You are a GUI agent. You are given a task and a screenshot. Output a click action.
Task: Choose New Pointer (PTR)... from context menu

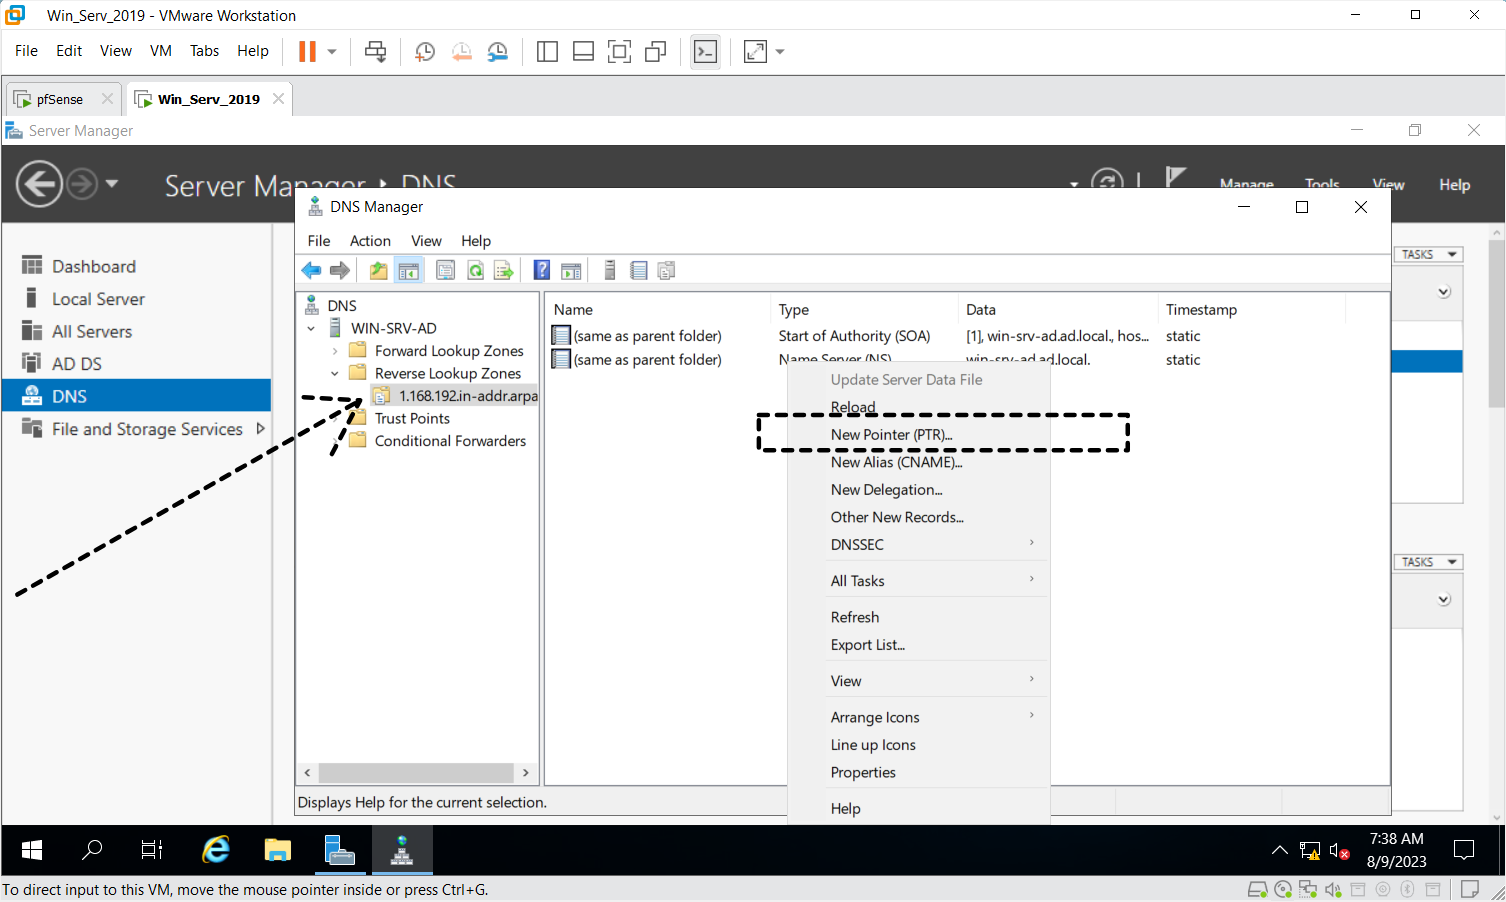pos(918,434)
